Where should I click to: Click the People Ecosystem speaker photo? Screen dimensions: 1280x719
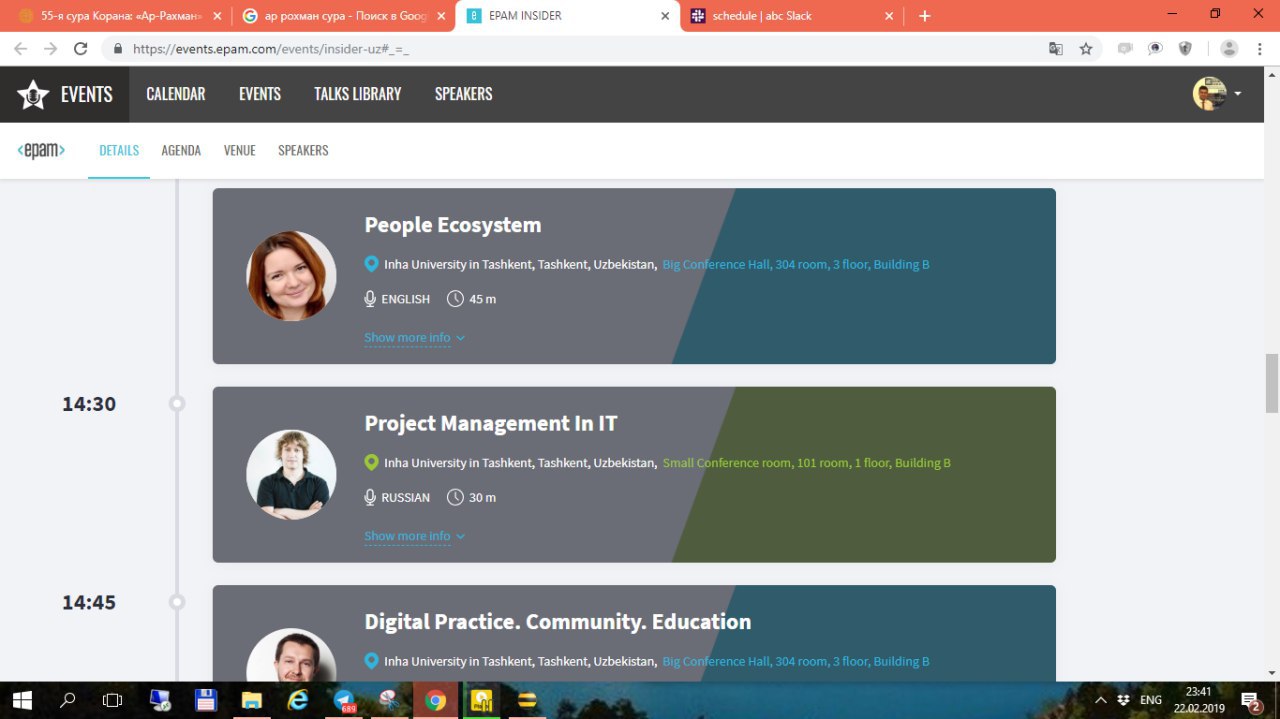coord(291,276)
